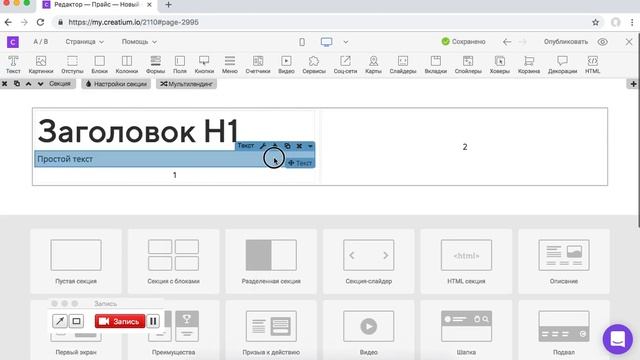
Task: Choose the Разделенная секция template
Action: (x=271, y=261)
